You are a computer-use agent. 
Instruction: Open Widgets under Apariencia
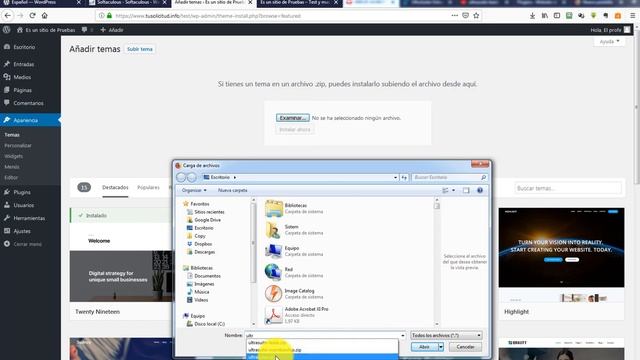pos(13,156)
